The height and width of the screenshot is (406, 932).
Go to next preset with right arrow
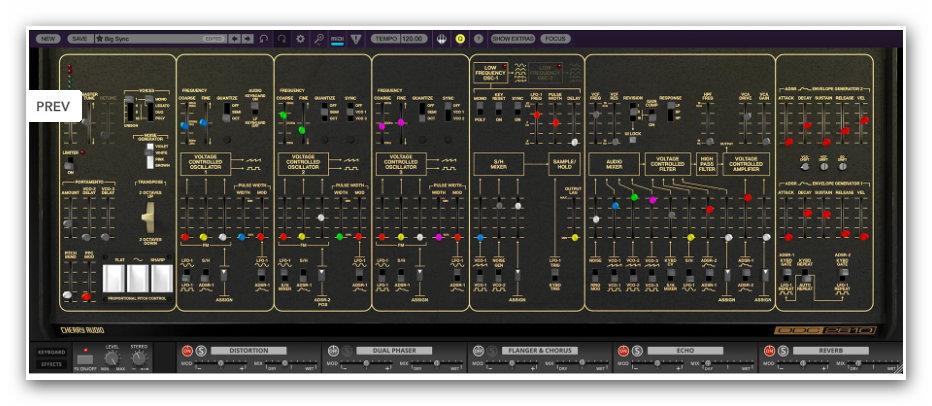pos(247,39)
